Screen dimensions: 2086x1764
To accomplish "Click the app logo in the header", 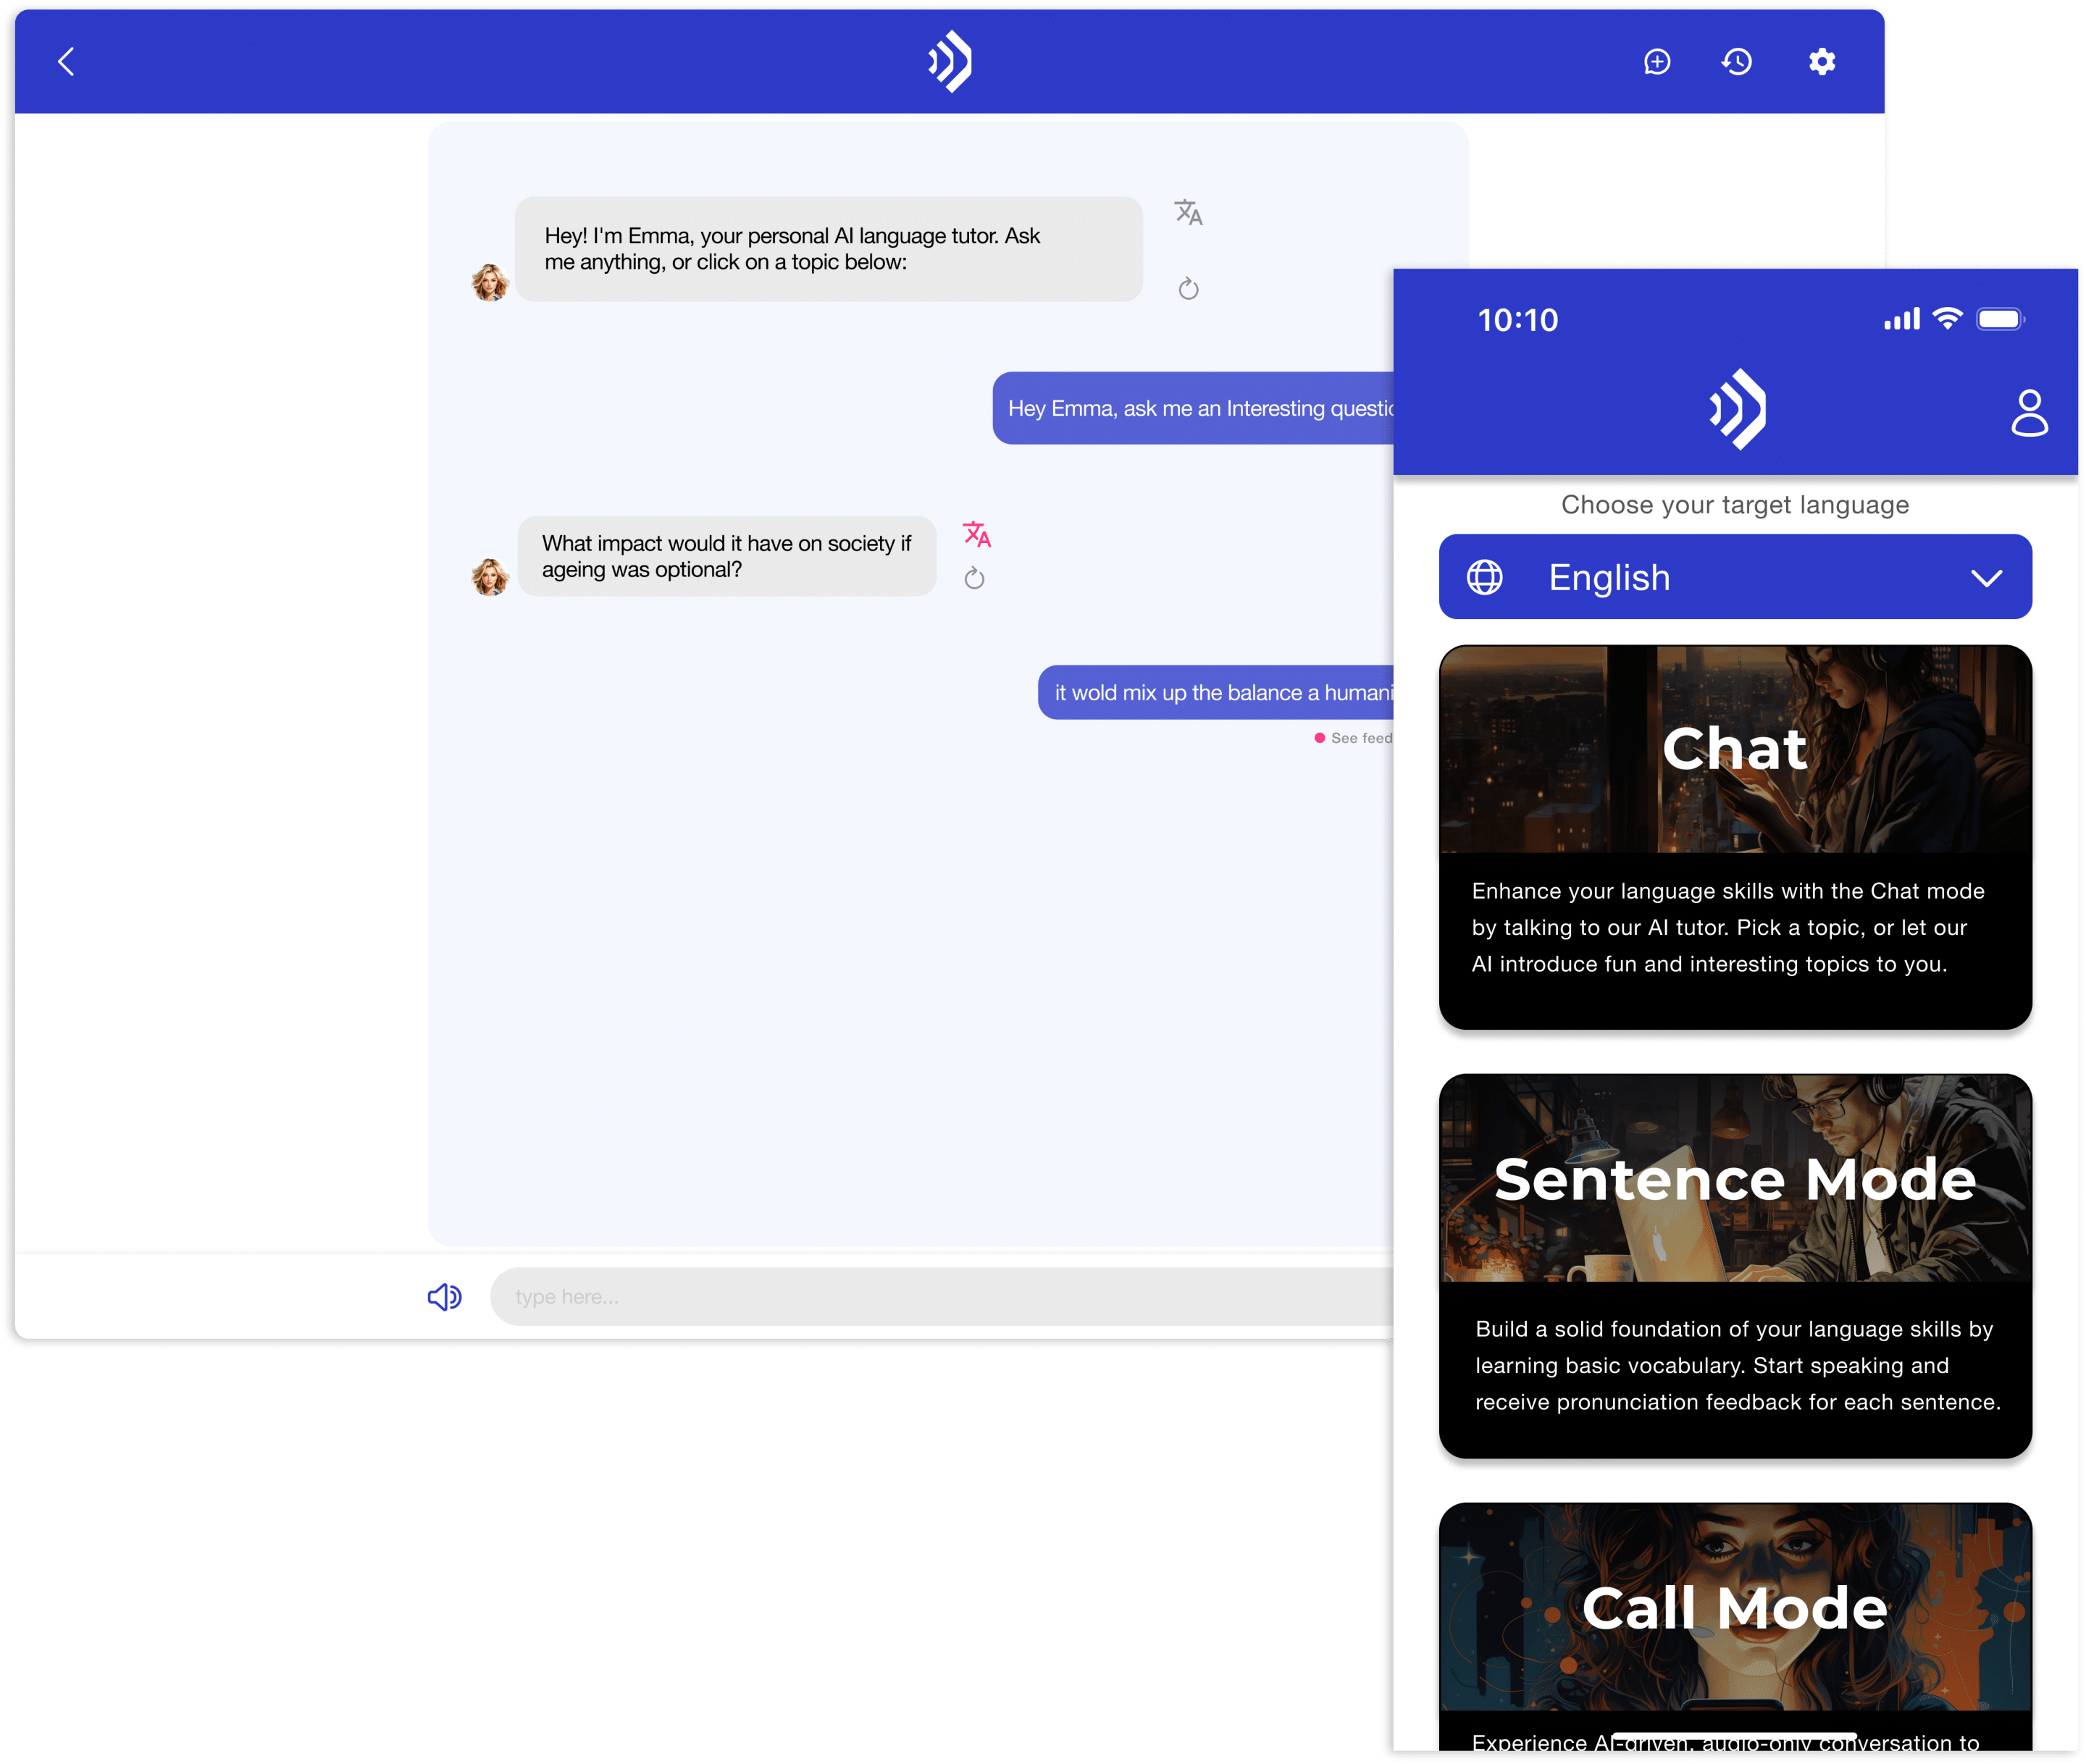I will (x=949, y=61).
